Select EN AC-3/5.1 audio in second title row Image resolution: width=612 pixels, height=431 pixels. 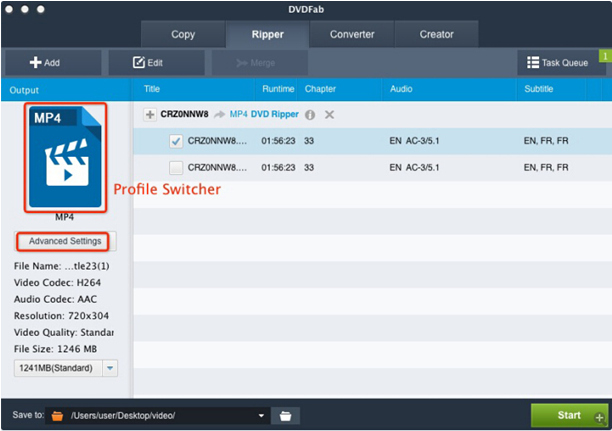pos(414,168)
